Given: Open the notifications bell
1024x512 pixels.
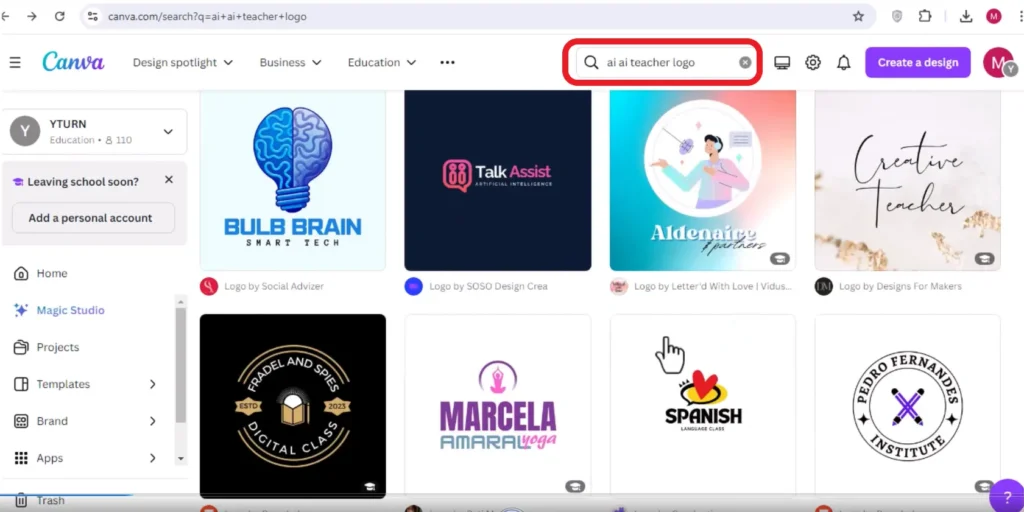Looking at the screenshot, I should [x=844, y=63].
